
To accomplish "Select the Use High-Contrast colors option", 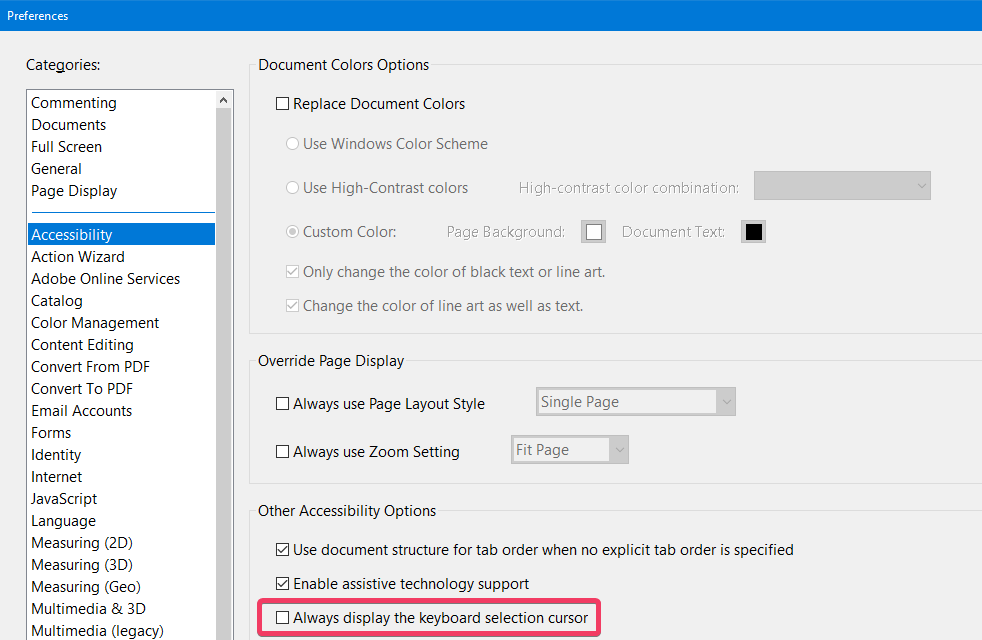I will click(293, 188).
